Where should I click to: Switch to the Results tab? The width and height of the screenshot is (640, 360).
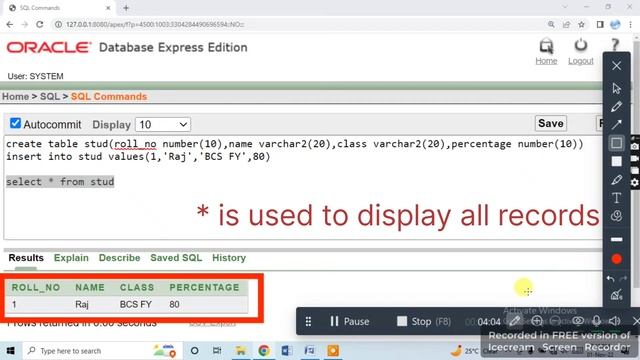tap(26, 258)
